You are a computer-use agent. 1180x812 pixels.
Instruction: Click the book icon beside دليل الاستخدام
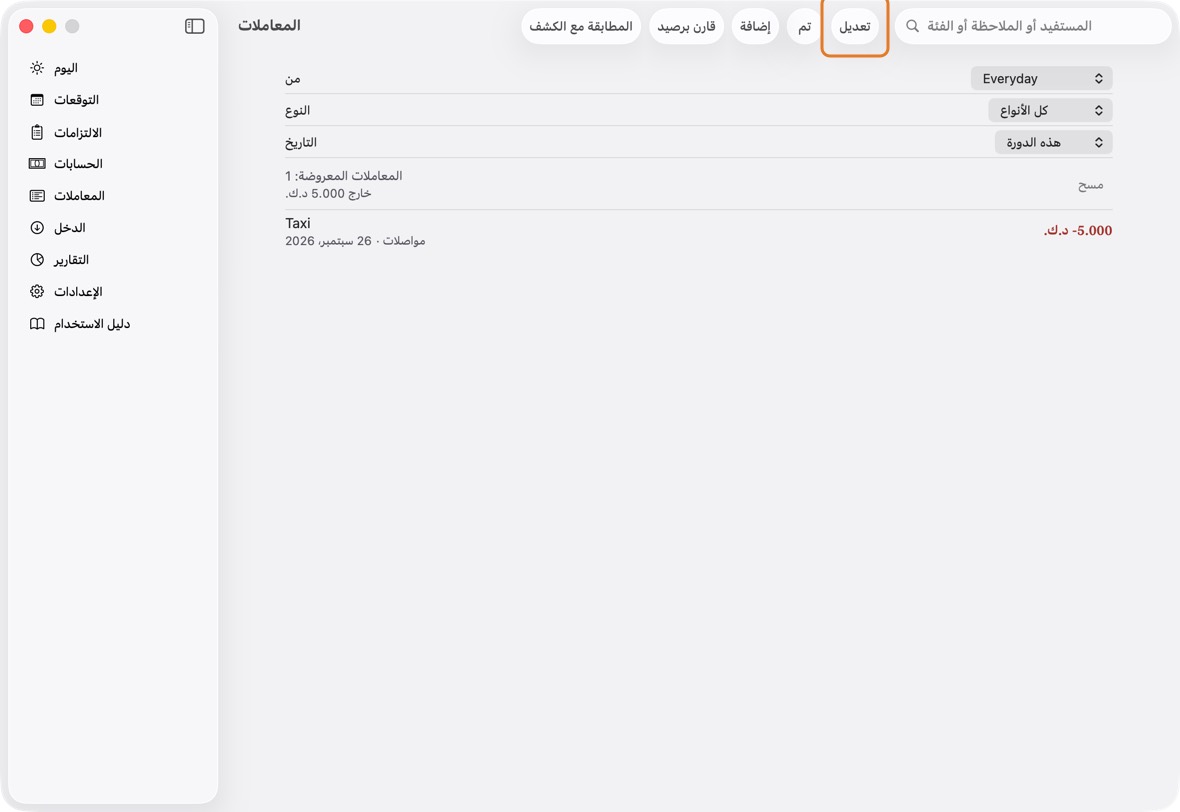point(37,324)
